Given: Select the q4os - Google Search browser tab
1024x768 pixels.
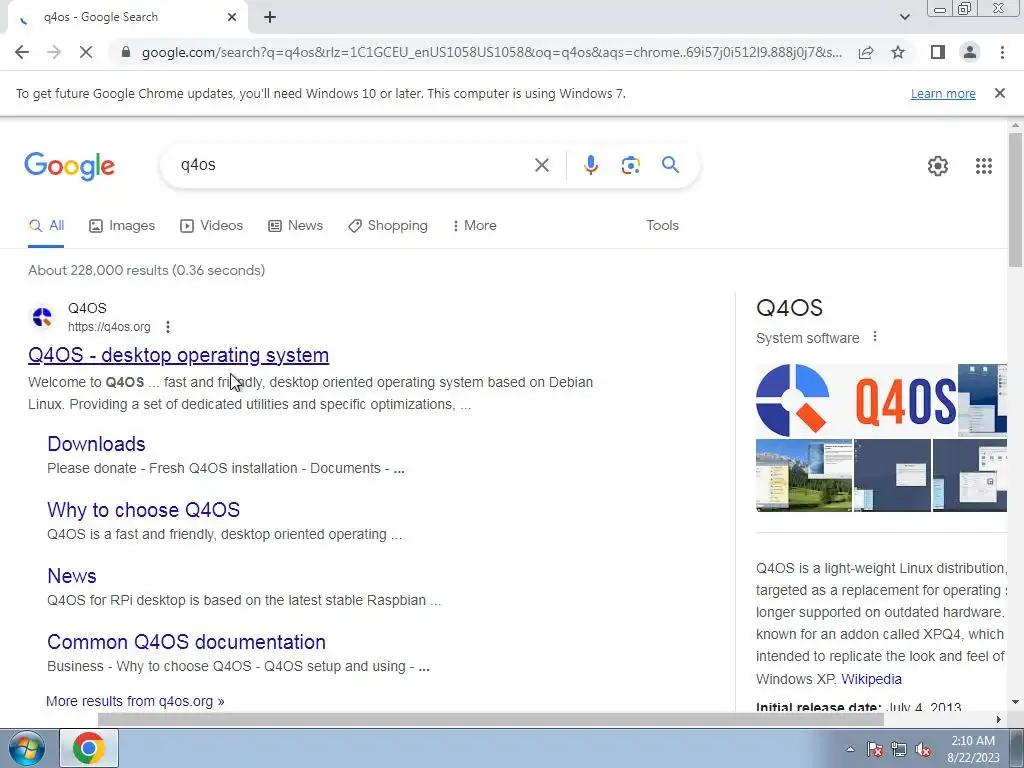Looking at the screenshot, I should tap(127, 17).
